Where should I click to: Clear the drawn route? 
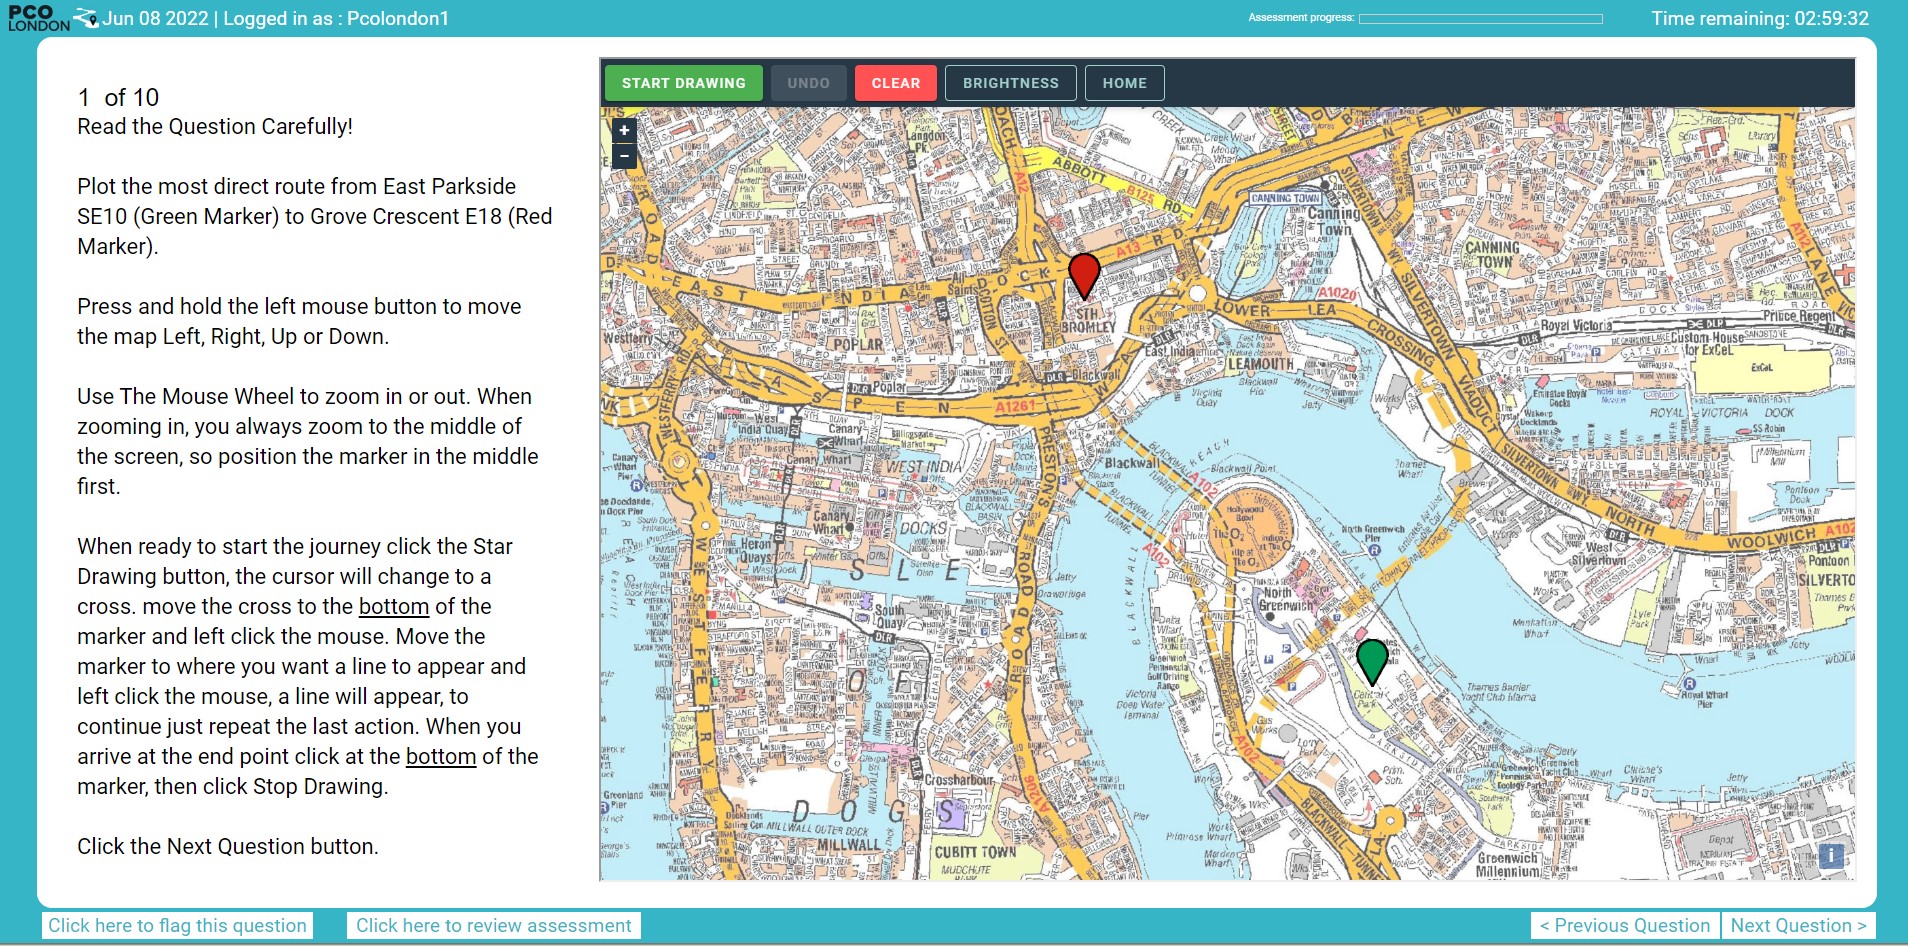coord(895,83)
